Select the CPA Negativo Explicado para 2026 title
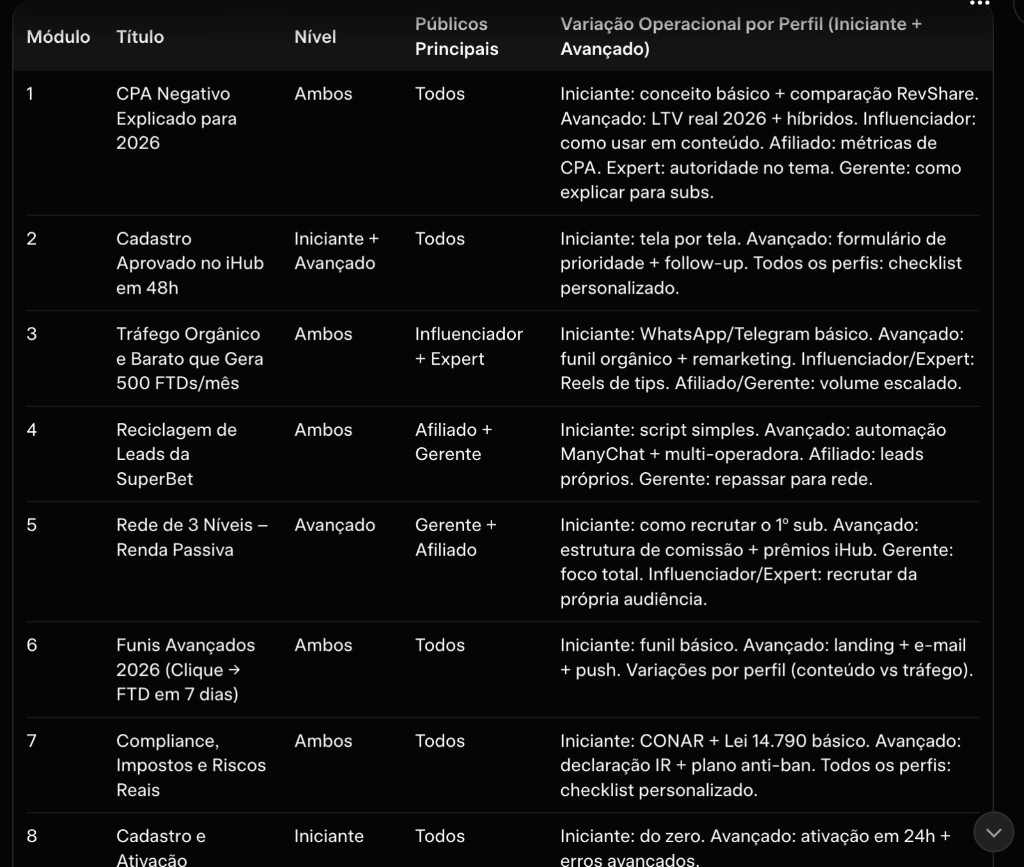Image resolution: width=1024 pixels, height=867 pixels. pos(173,118)
